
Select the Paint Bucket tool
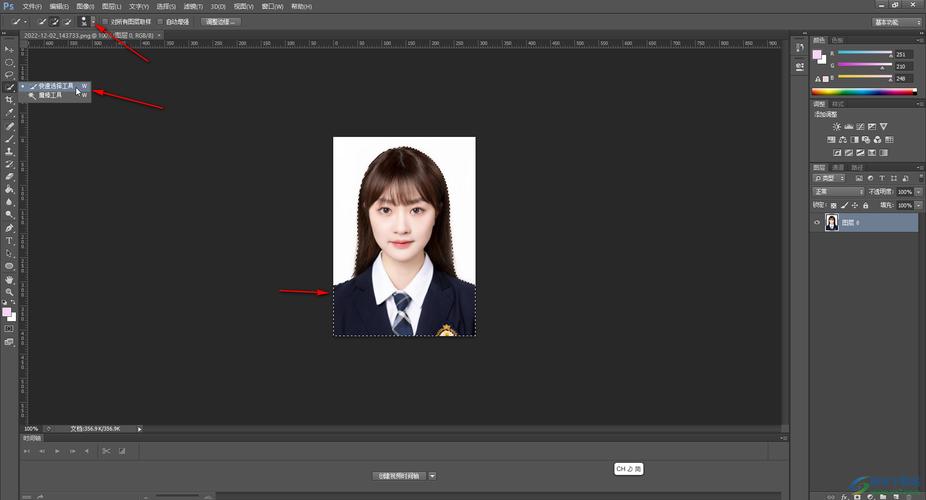[x=9, y=189]
